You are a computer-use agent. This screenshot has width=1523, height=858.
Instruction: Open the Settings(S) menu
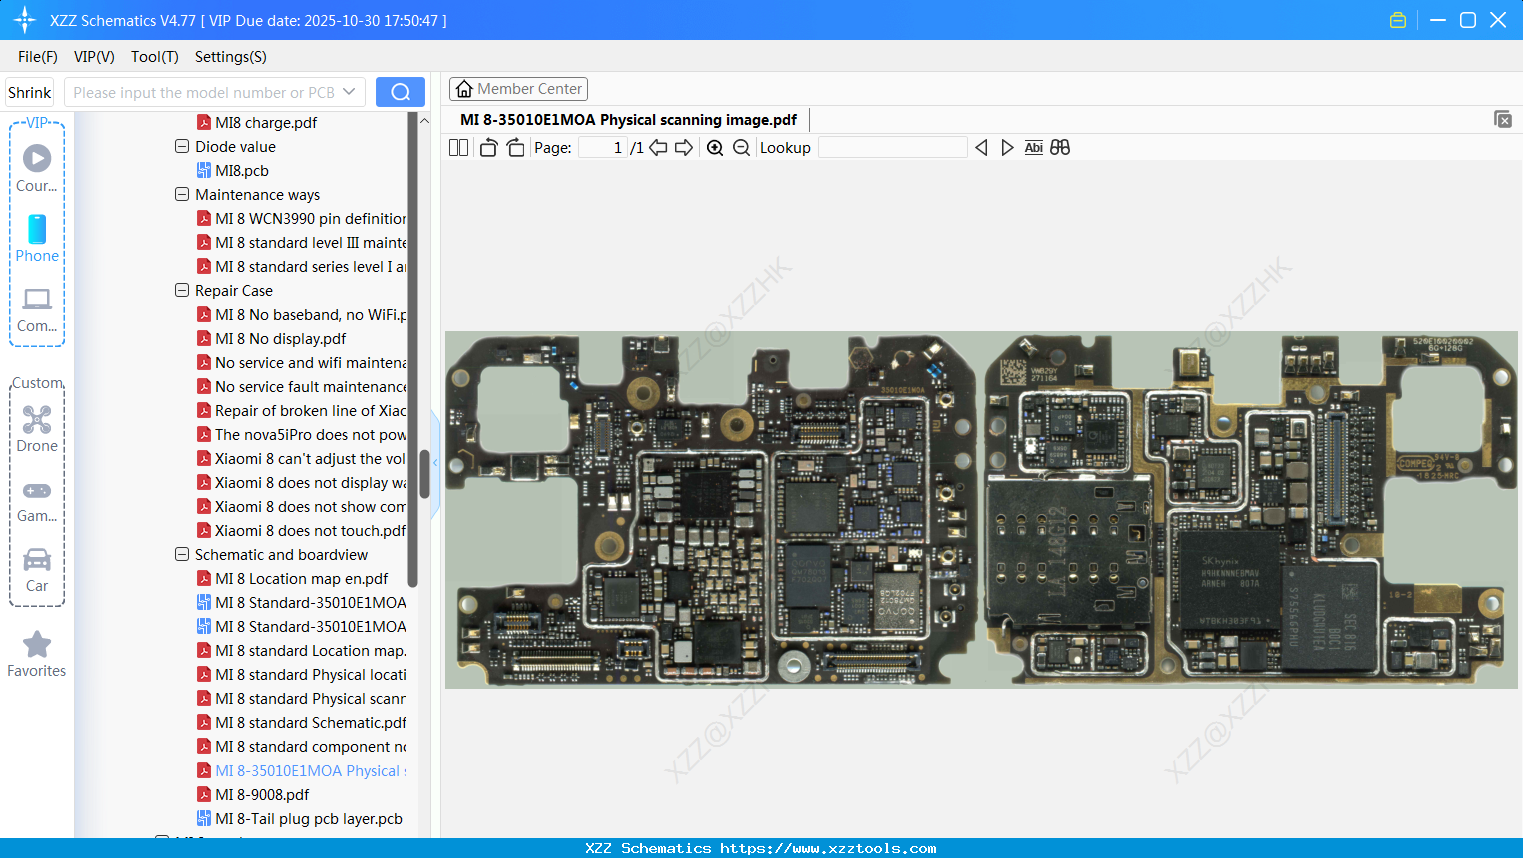(229, 57)
